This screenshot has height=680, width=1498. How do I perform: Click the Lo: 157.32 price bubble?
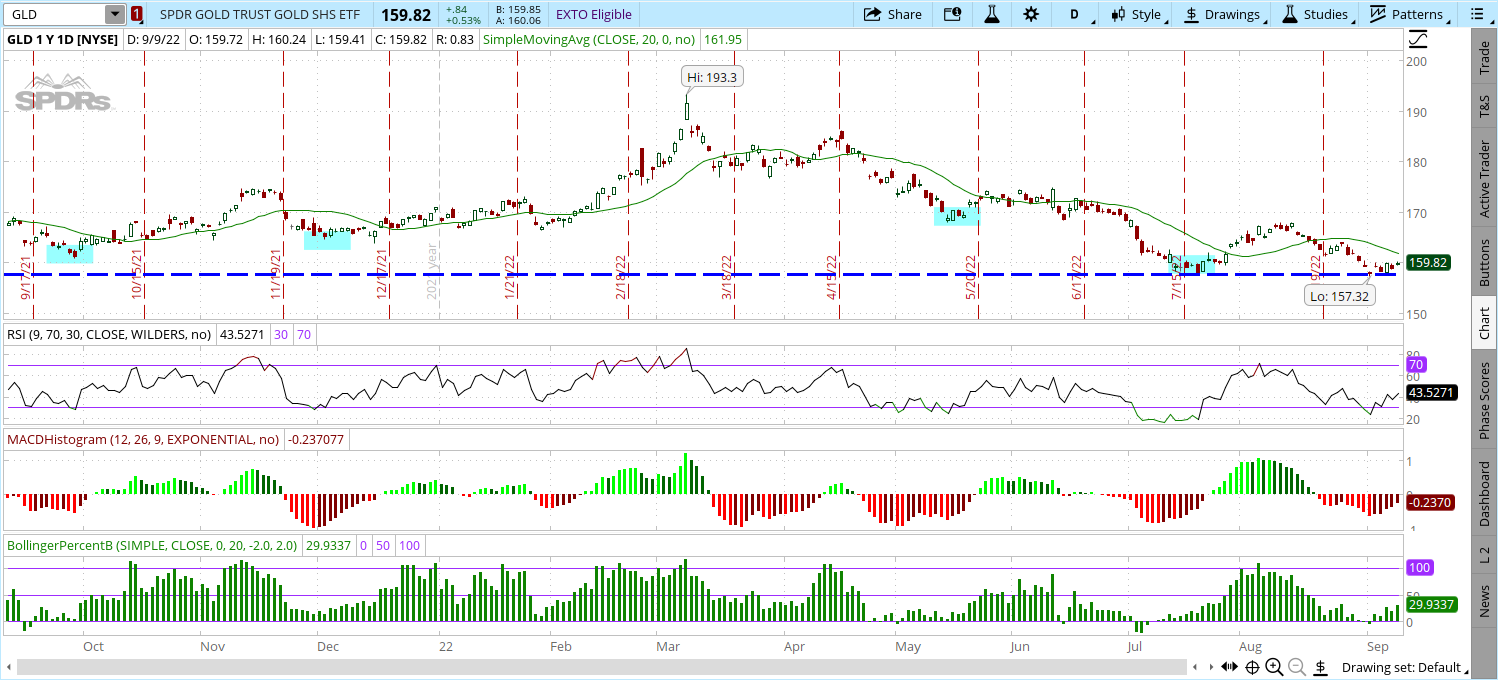point(1341,296)
